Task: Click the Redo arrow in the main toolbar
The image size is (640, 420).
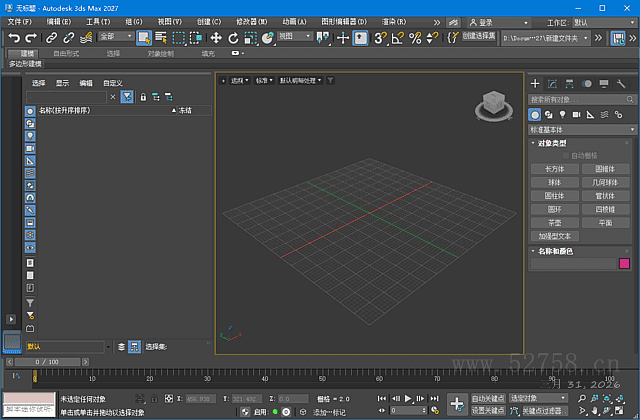Action: (31, 38)
